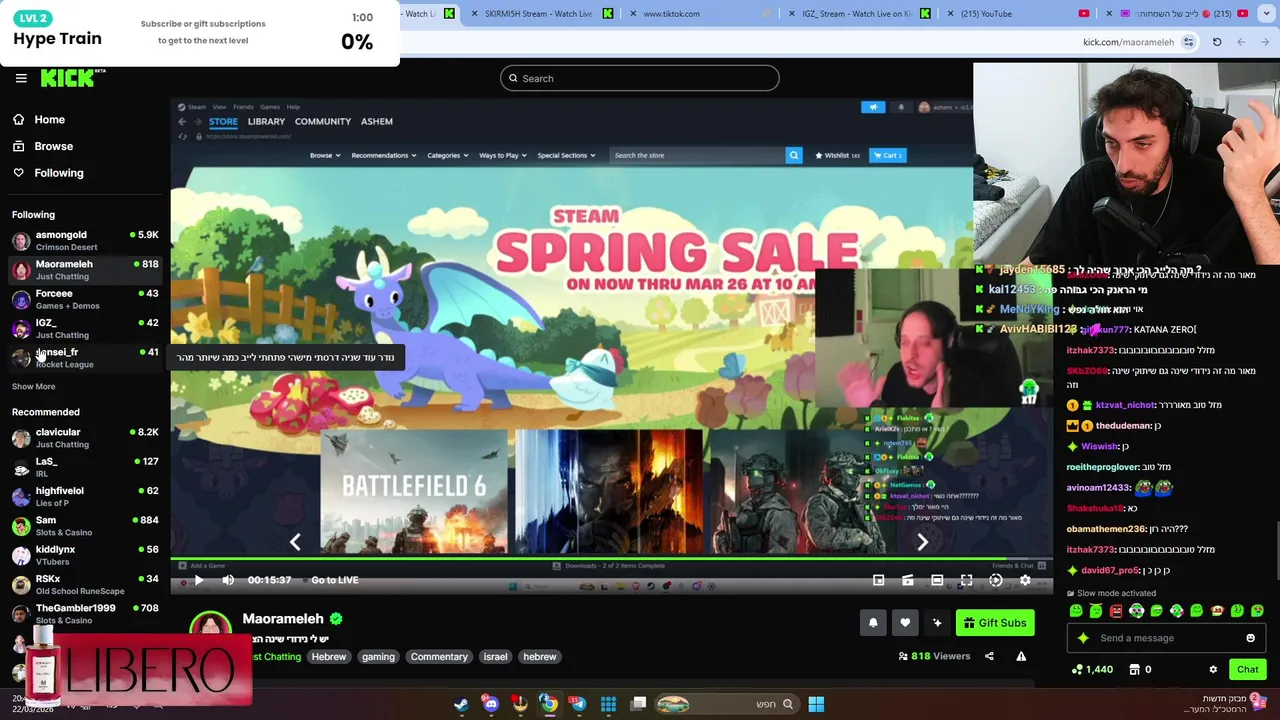Click the stream seek progress bar
1280x720 pixels.
611,559
